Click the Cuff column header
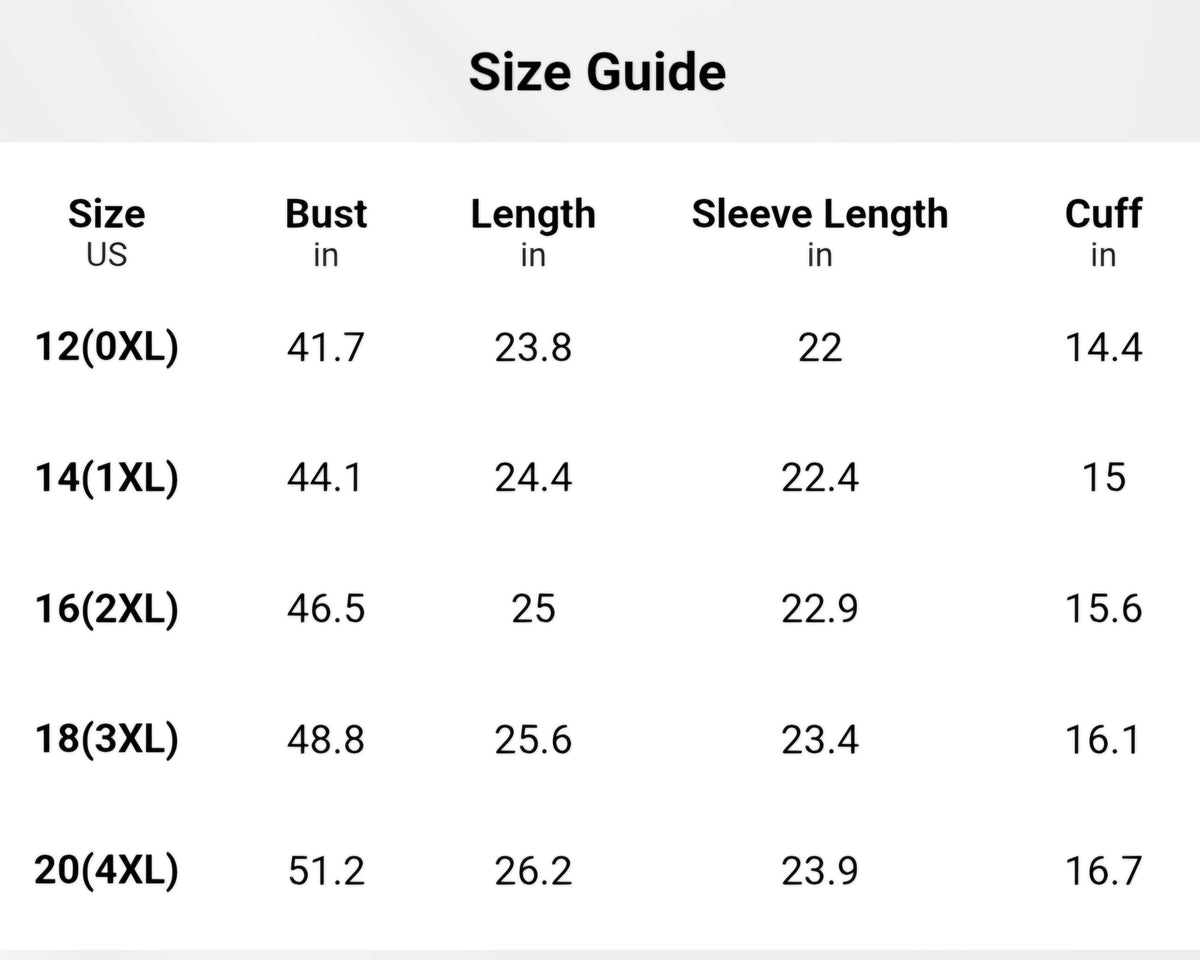This screenshot has width=1200, height=960. [1103, 232]
